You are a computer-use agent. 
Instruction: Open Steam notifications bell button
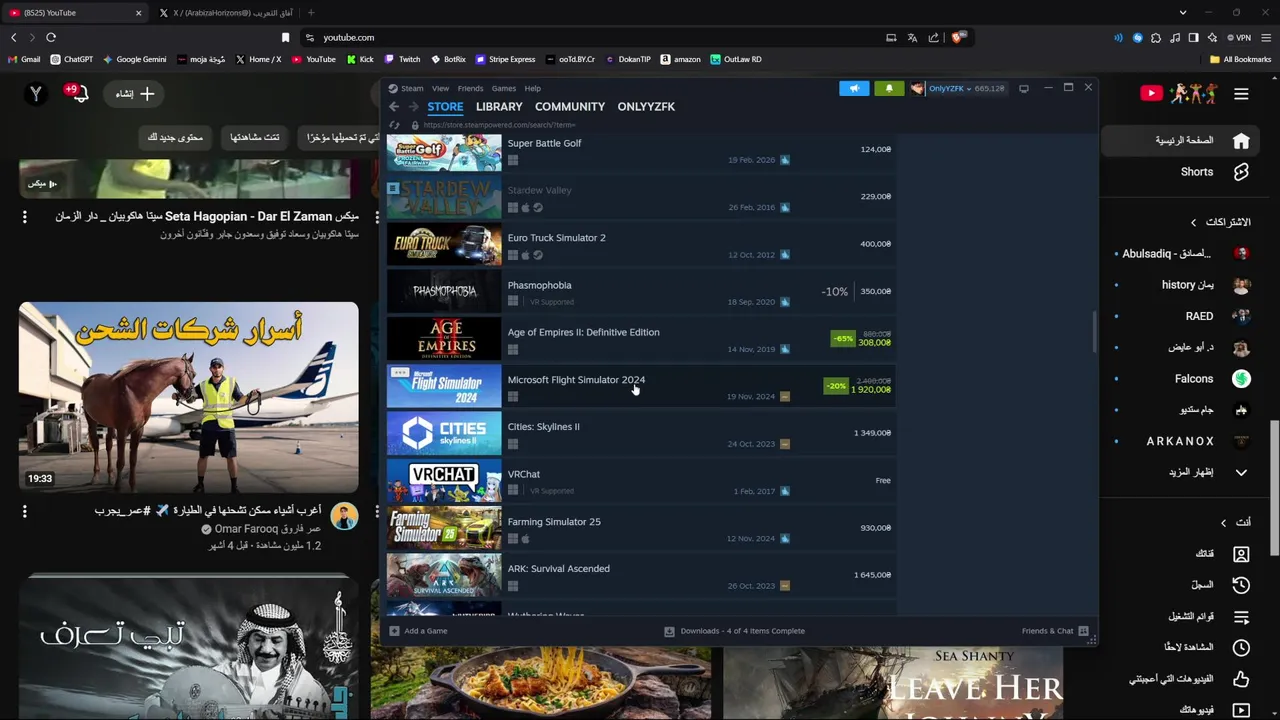[x=889, y=88]
